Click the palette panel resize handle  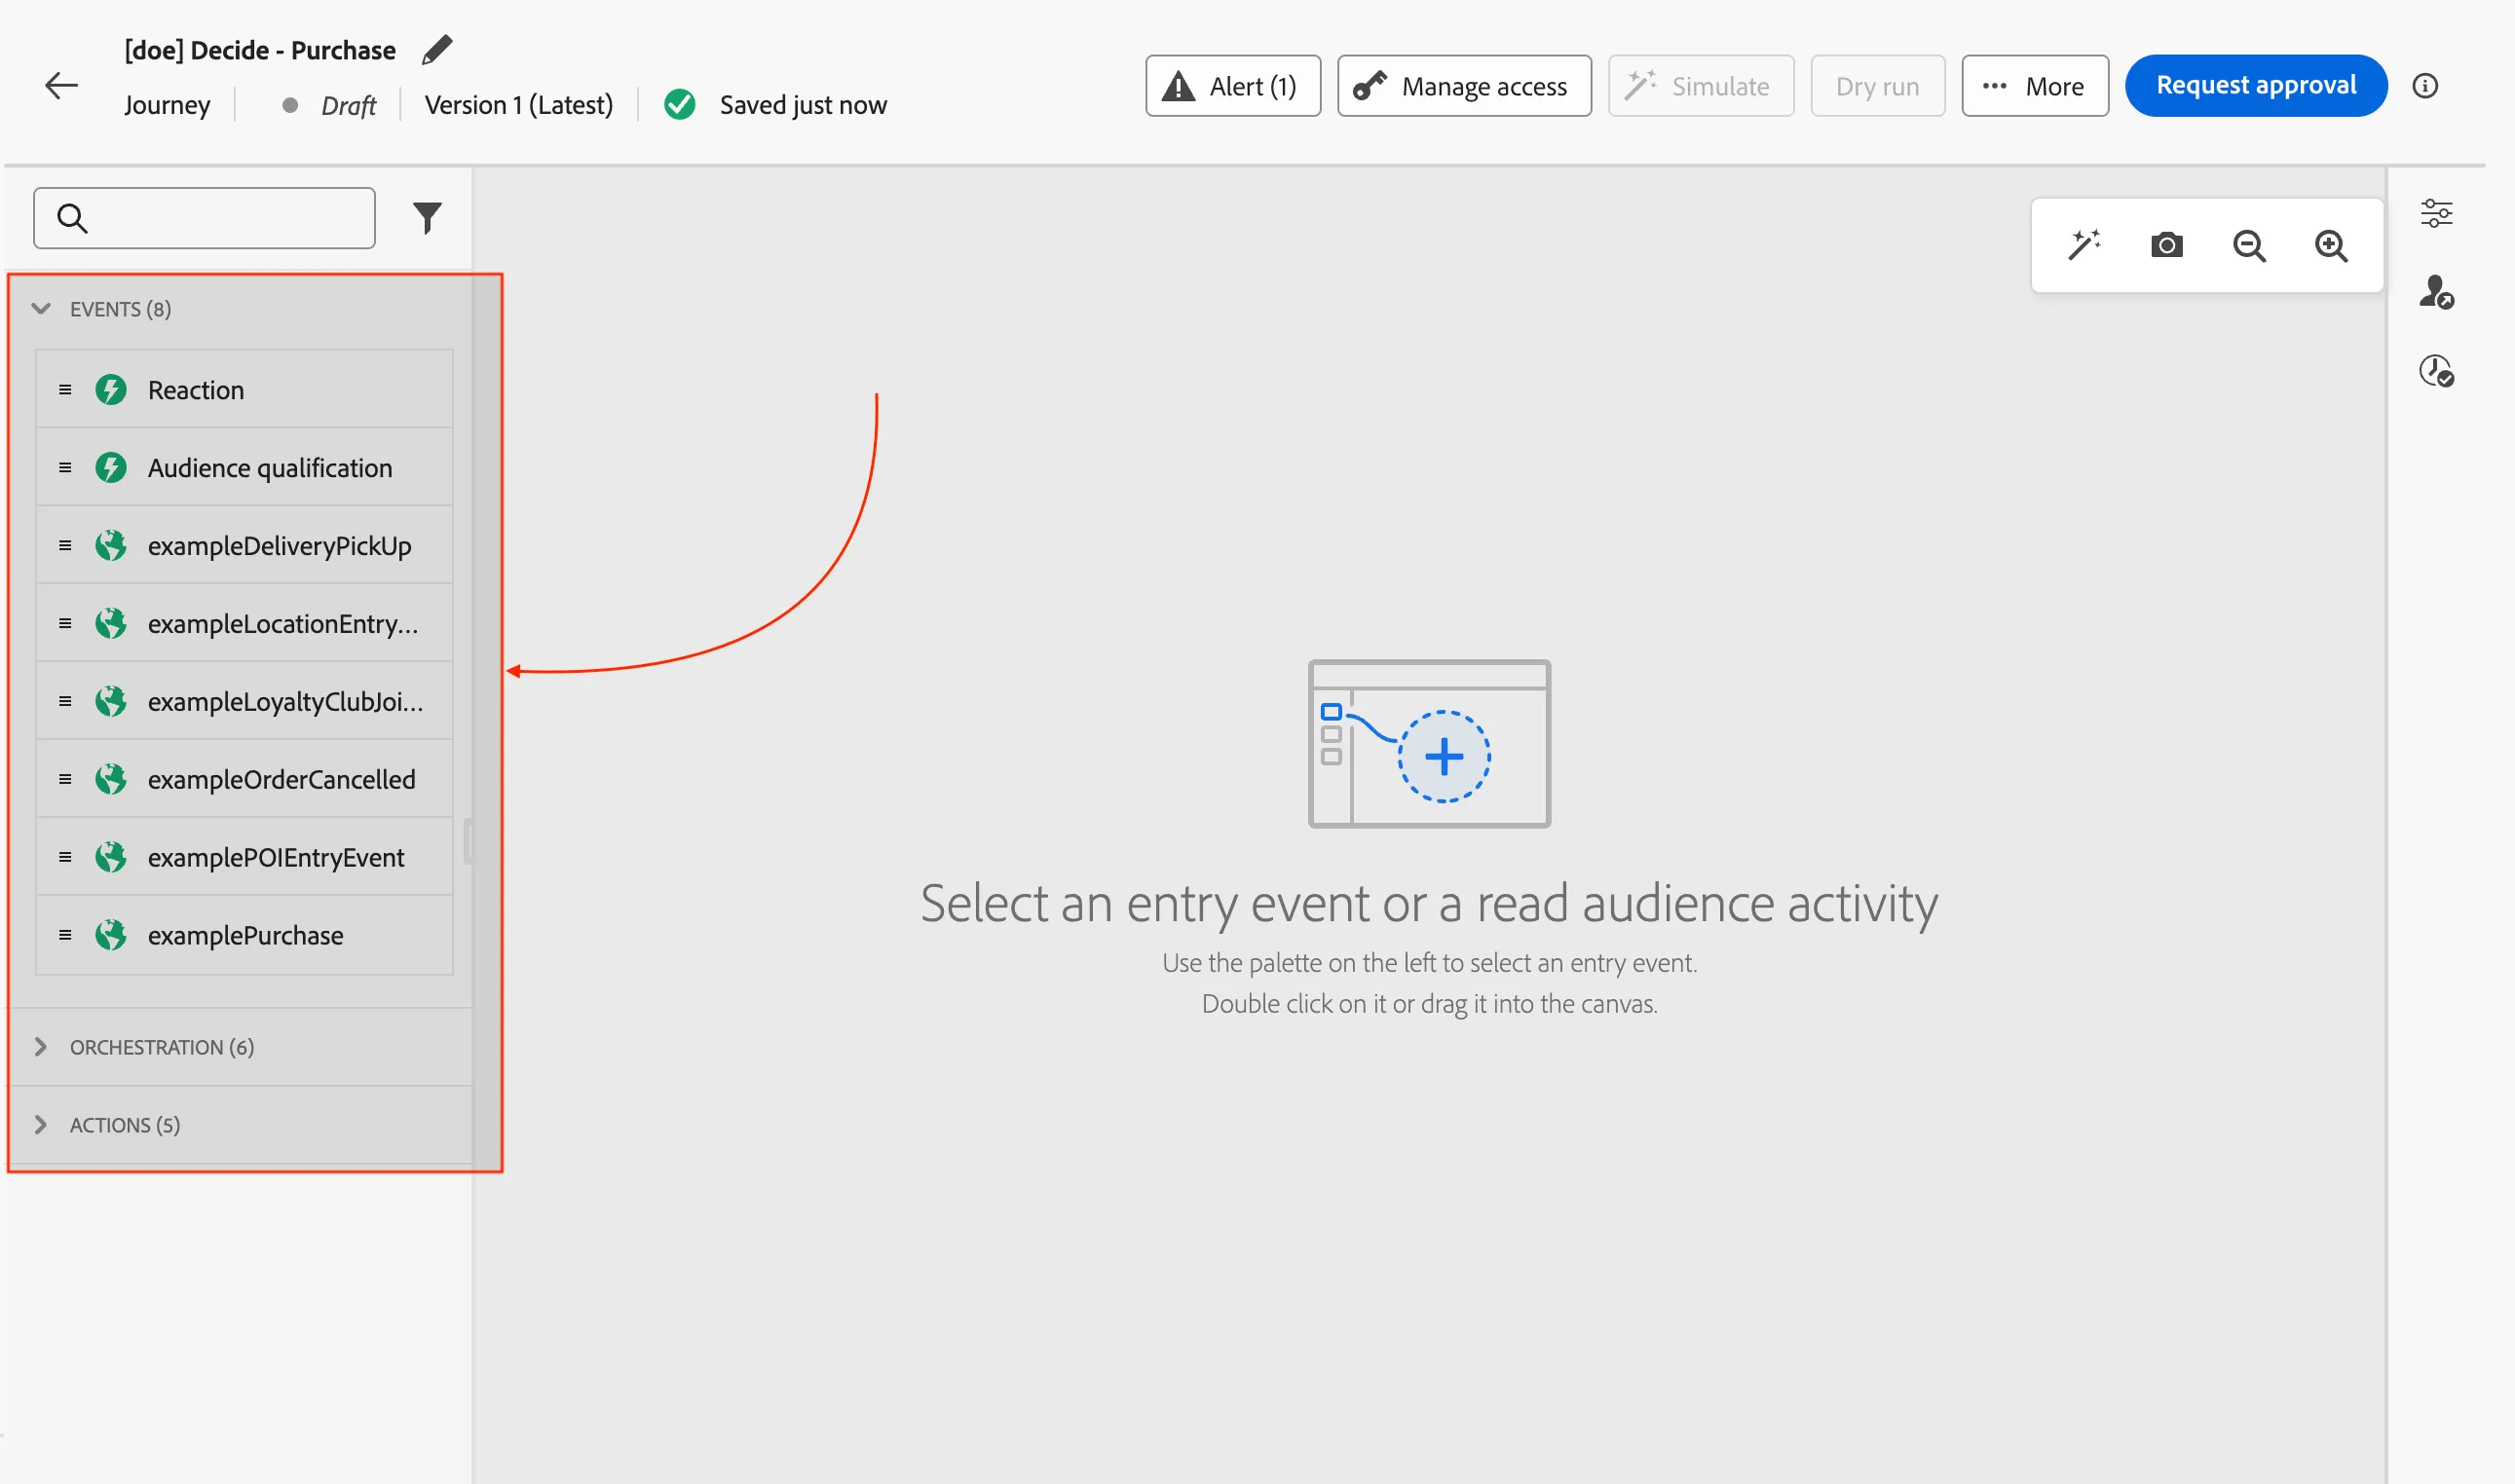[467, 841]
